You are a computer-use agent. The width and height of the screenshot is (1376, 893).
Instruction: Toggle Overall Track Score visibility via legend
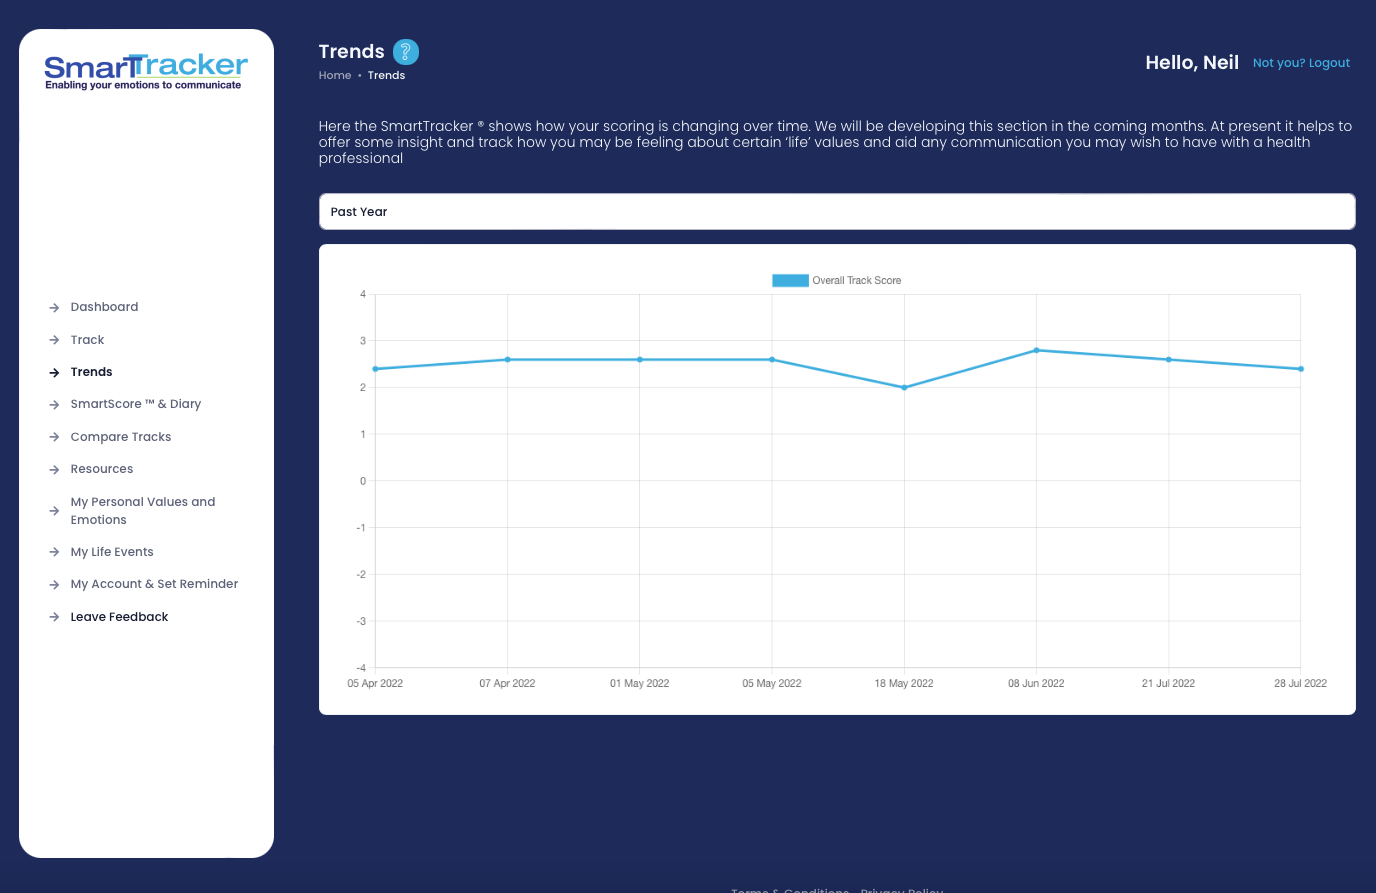[x=856, y=280]
